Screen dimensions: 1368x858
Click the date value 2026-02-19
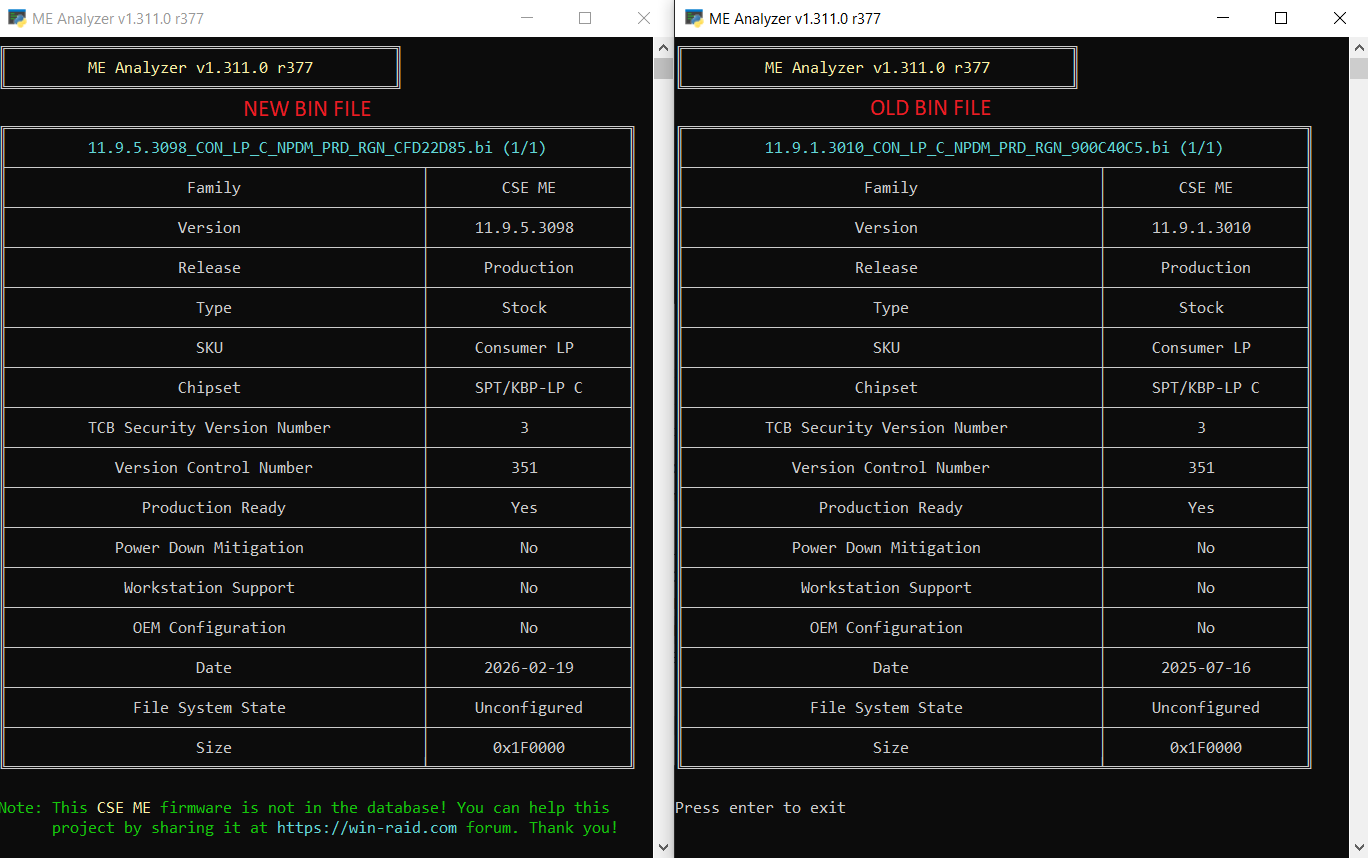[x=528, y=668]
